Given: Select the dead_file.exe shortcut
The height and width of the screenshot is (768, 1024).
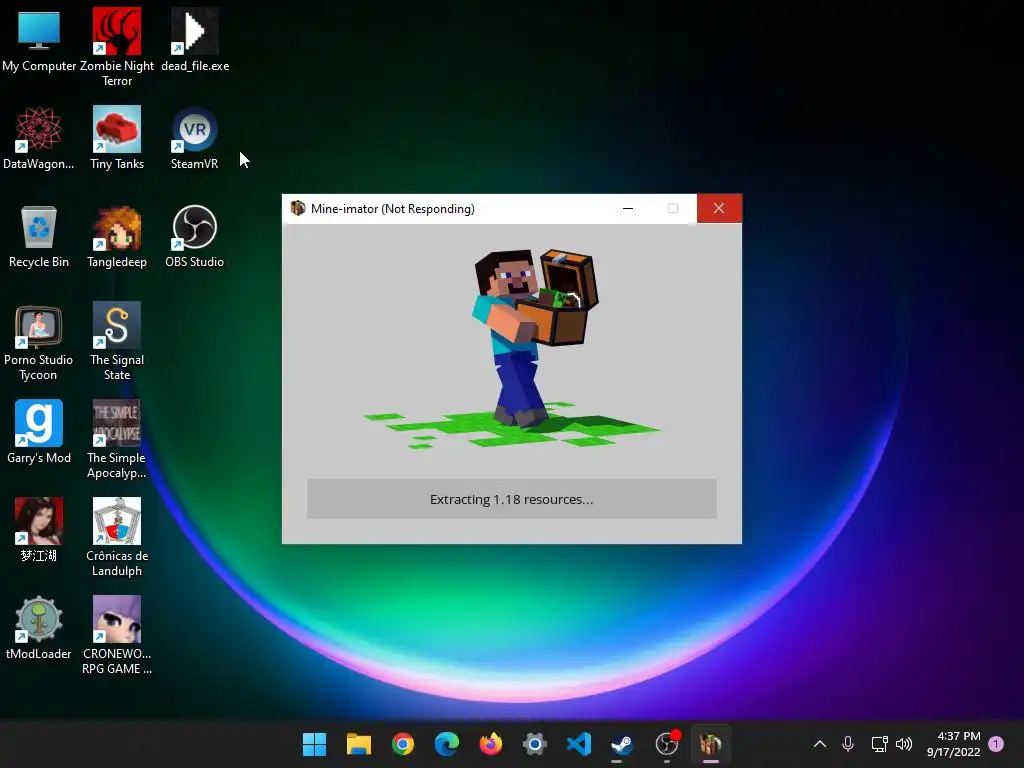Looking at the screenshot, I should click(195, 40).
